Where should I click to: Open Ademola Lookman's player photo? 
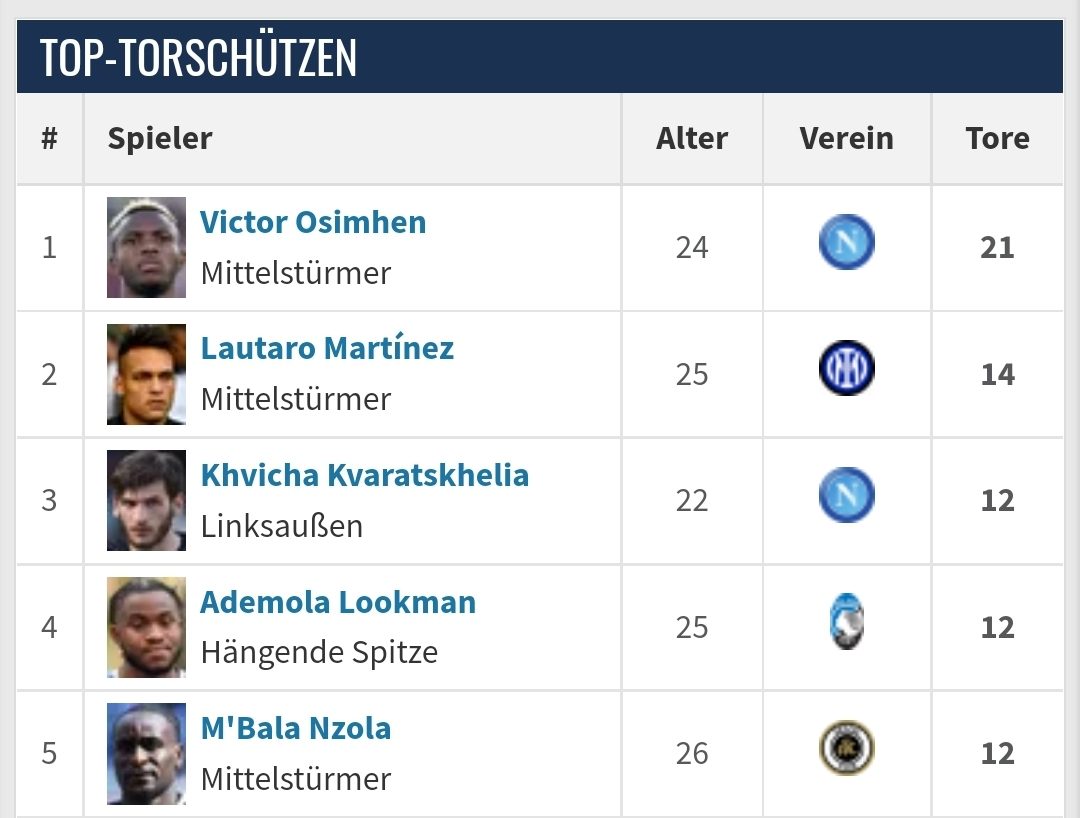click(146, 627)
